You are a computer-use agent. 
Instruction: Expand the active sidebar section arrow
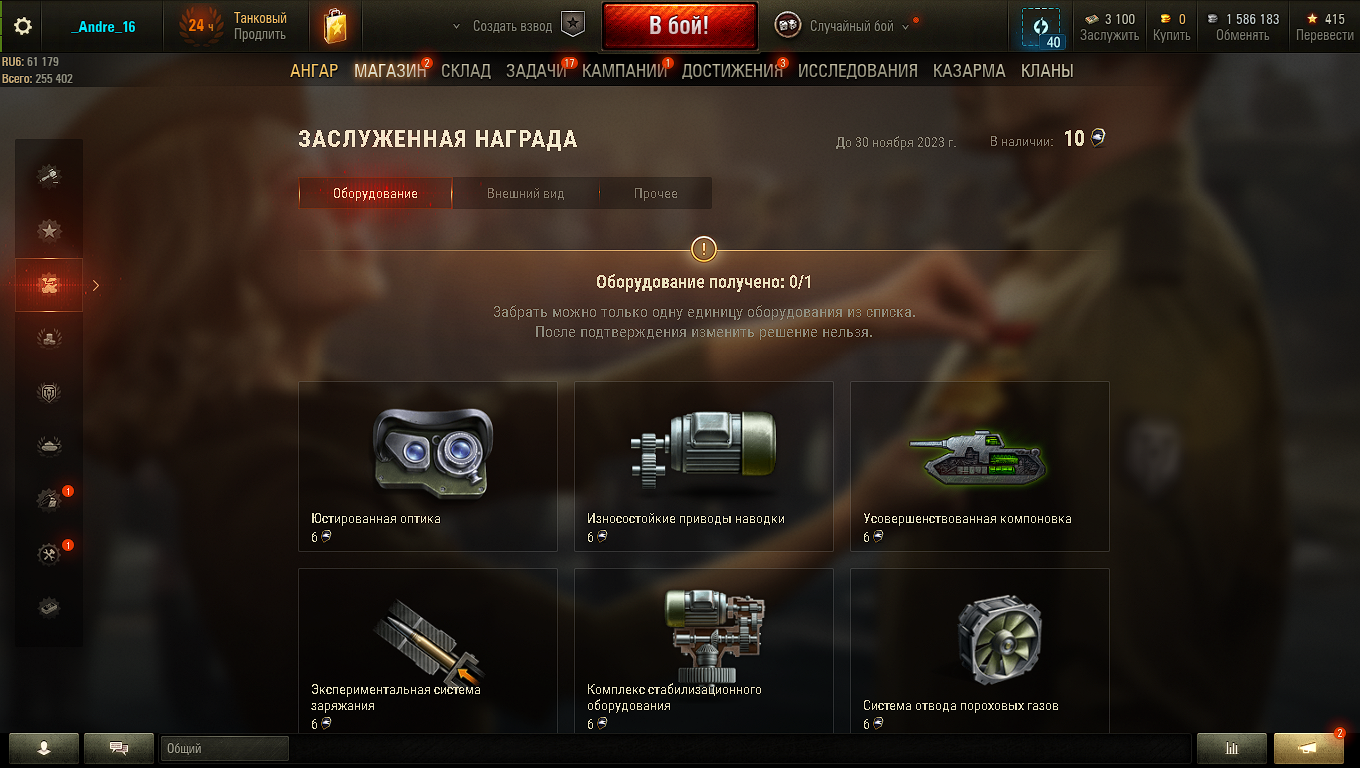point(96,285)
